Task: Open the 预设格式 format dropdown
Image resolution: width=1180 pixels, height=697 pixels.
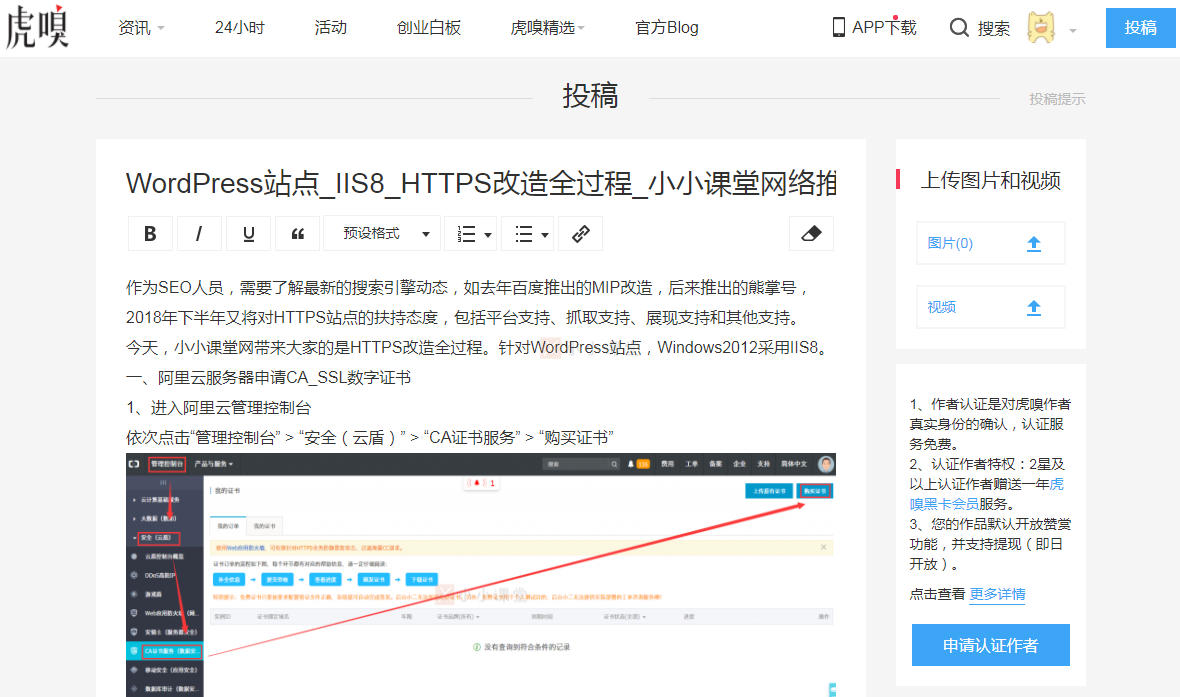Action: tap(382, 234)
